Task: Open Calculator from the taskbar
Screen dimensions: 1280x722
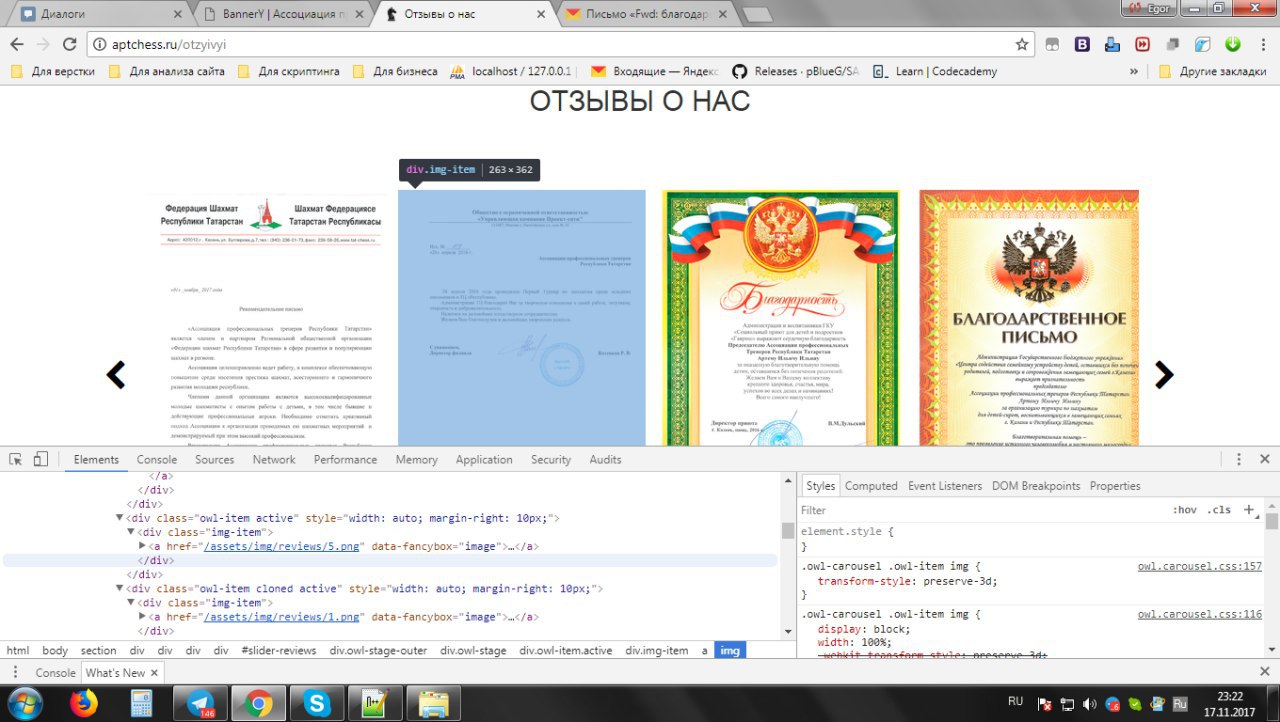Action: point(141,703)
